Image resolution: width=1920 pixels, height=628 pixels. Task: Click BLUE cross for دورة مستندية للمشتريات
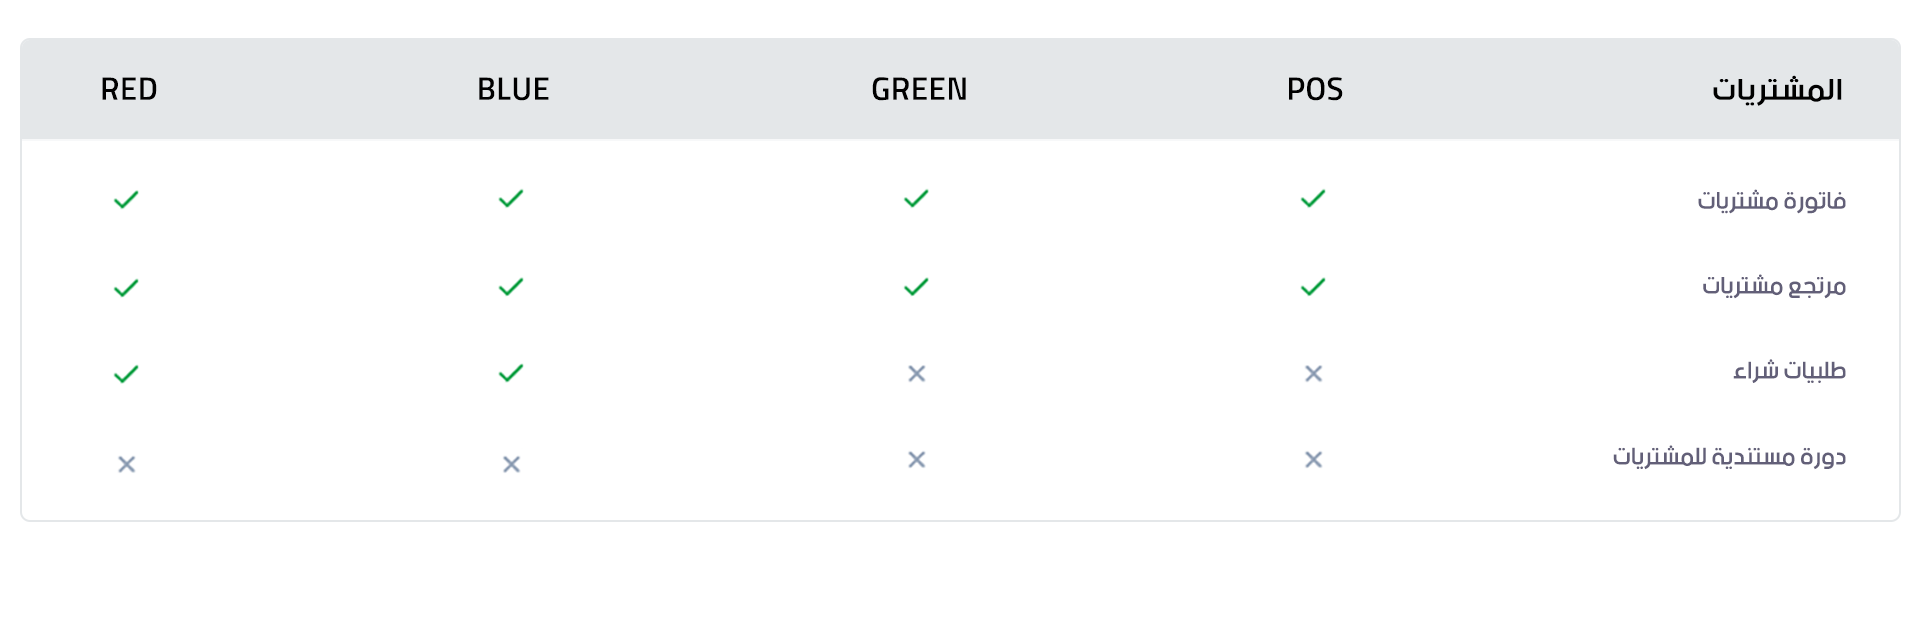tap(511, 465)
